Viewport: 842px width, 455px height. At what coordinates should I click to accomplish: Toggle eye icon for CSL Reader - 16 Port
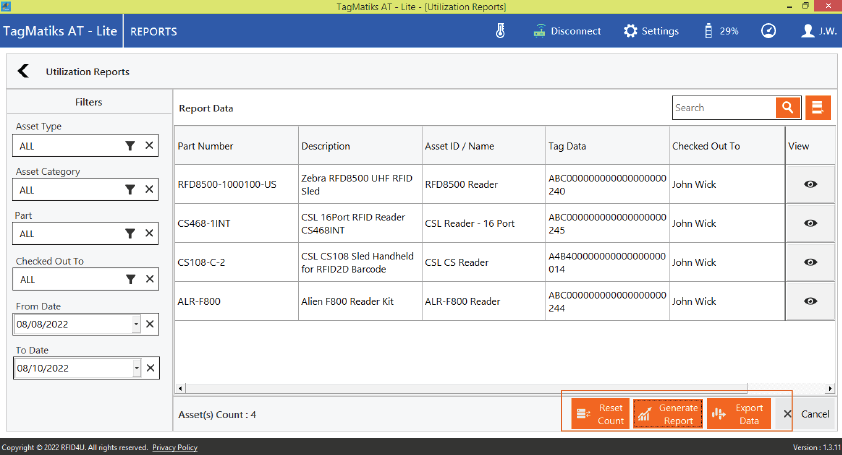pyautogui.click(x=811, y=223)
